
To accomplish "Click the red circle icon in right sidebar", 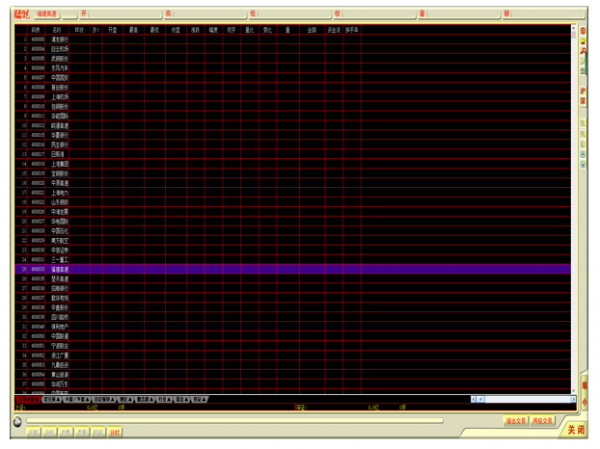I will [x=583, y=31].
